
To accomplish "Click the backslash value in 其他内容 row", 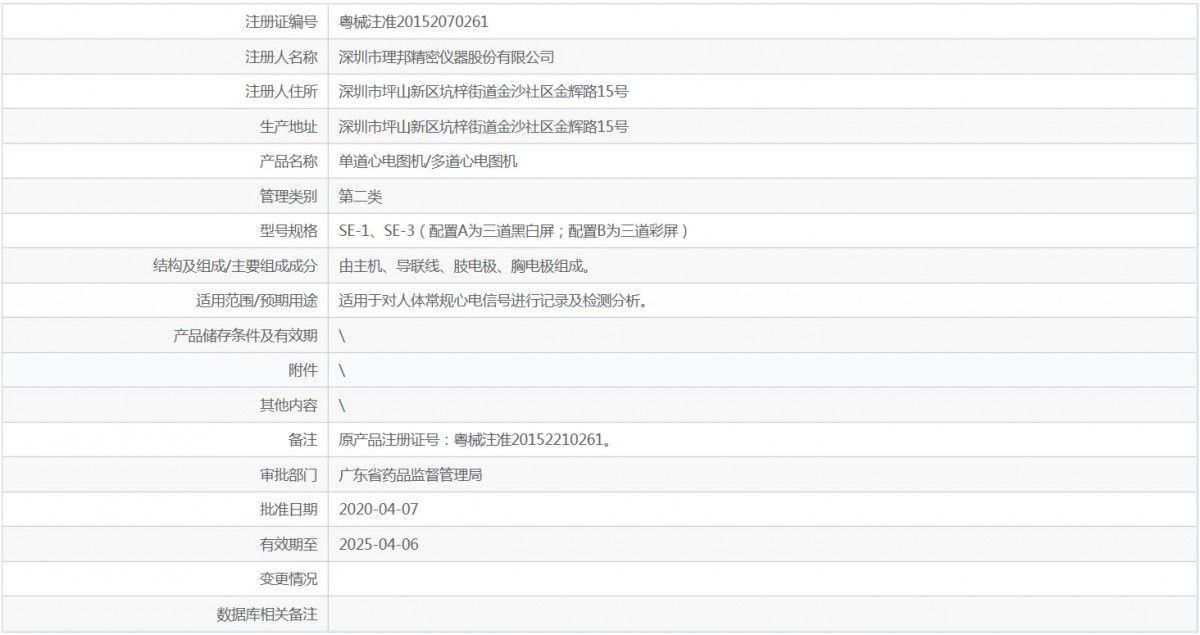I will [x=343, y=406].
